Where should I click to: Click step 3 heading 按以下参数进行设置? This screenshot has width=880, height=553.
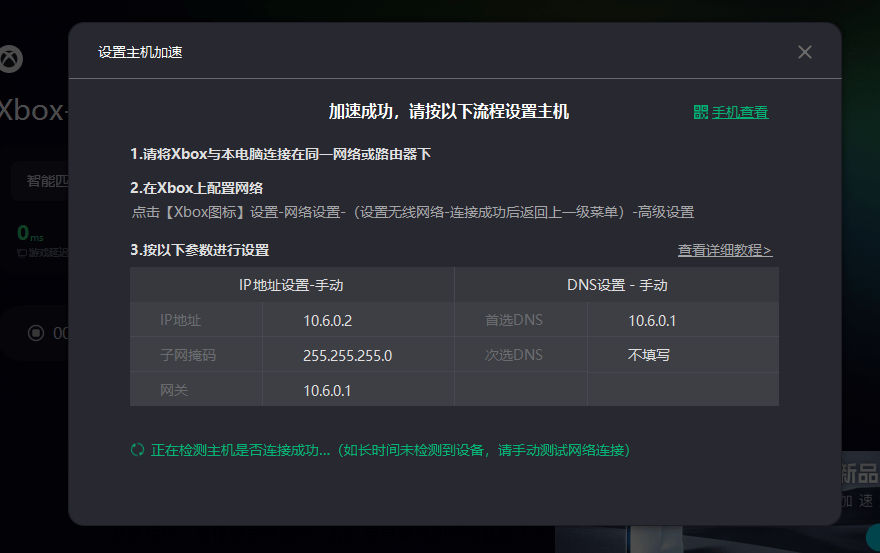pos(200,250)
